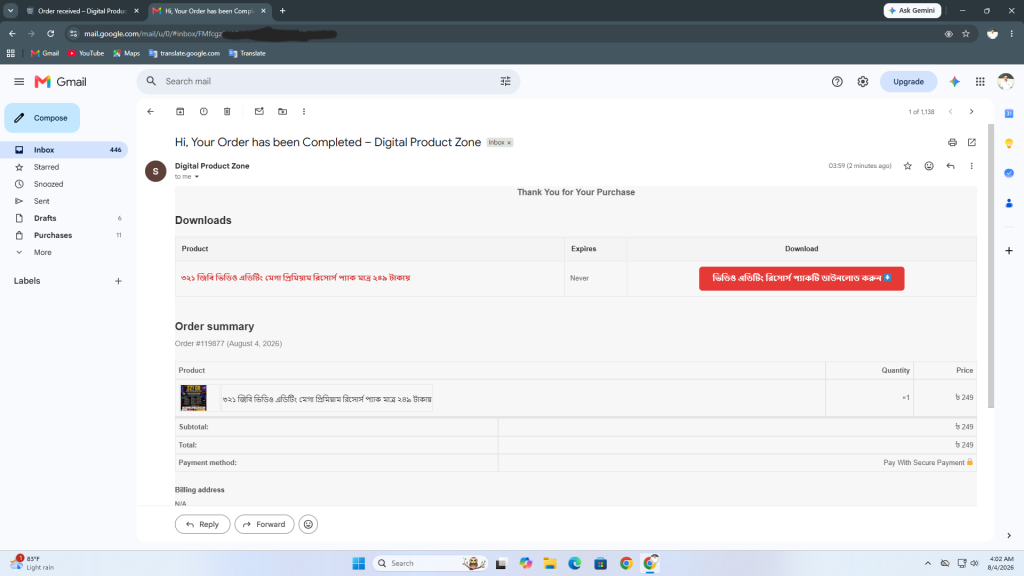Open Google account avatar
The image size is (1024, 576).
tap(1006, 82)
